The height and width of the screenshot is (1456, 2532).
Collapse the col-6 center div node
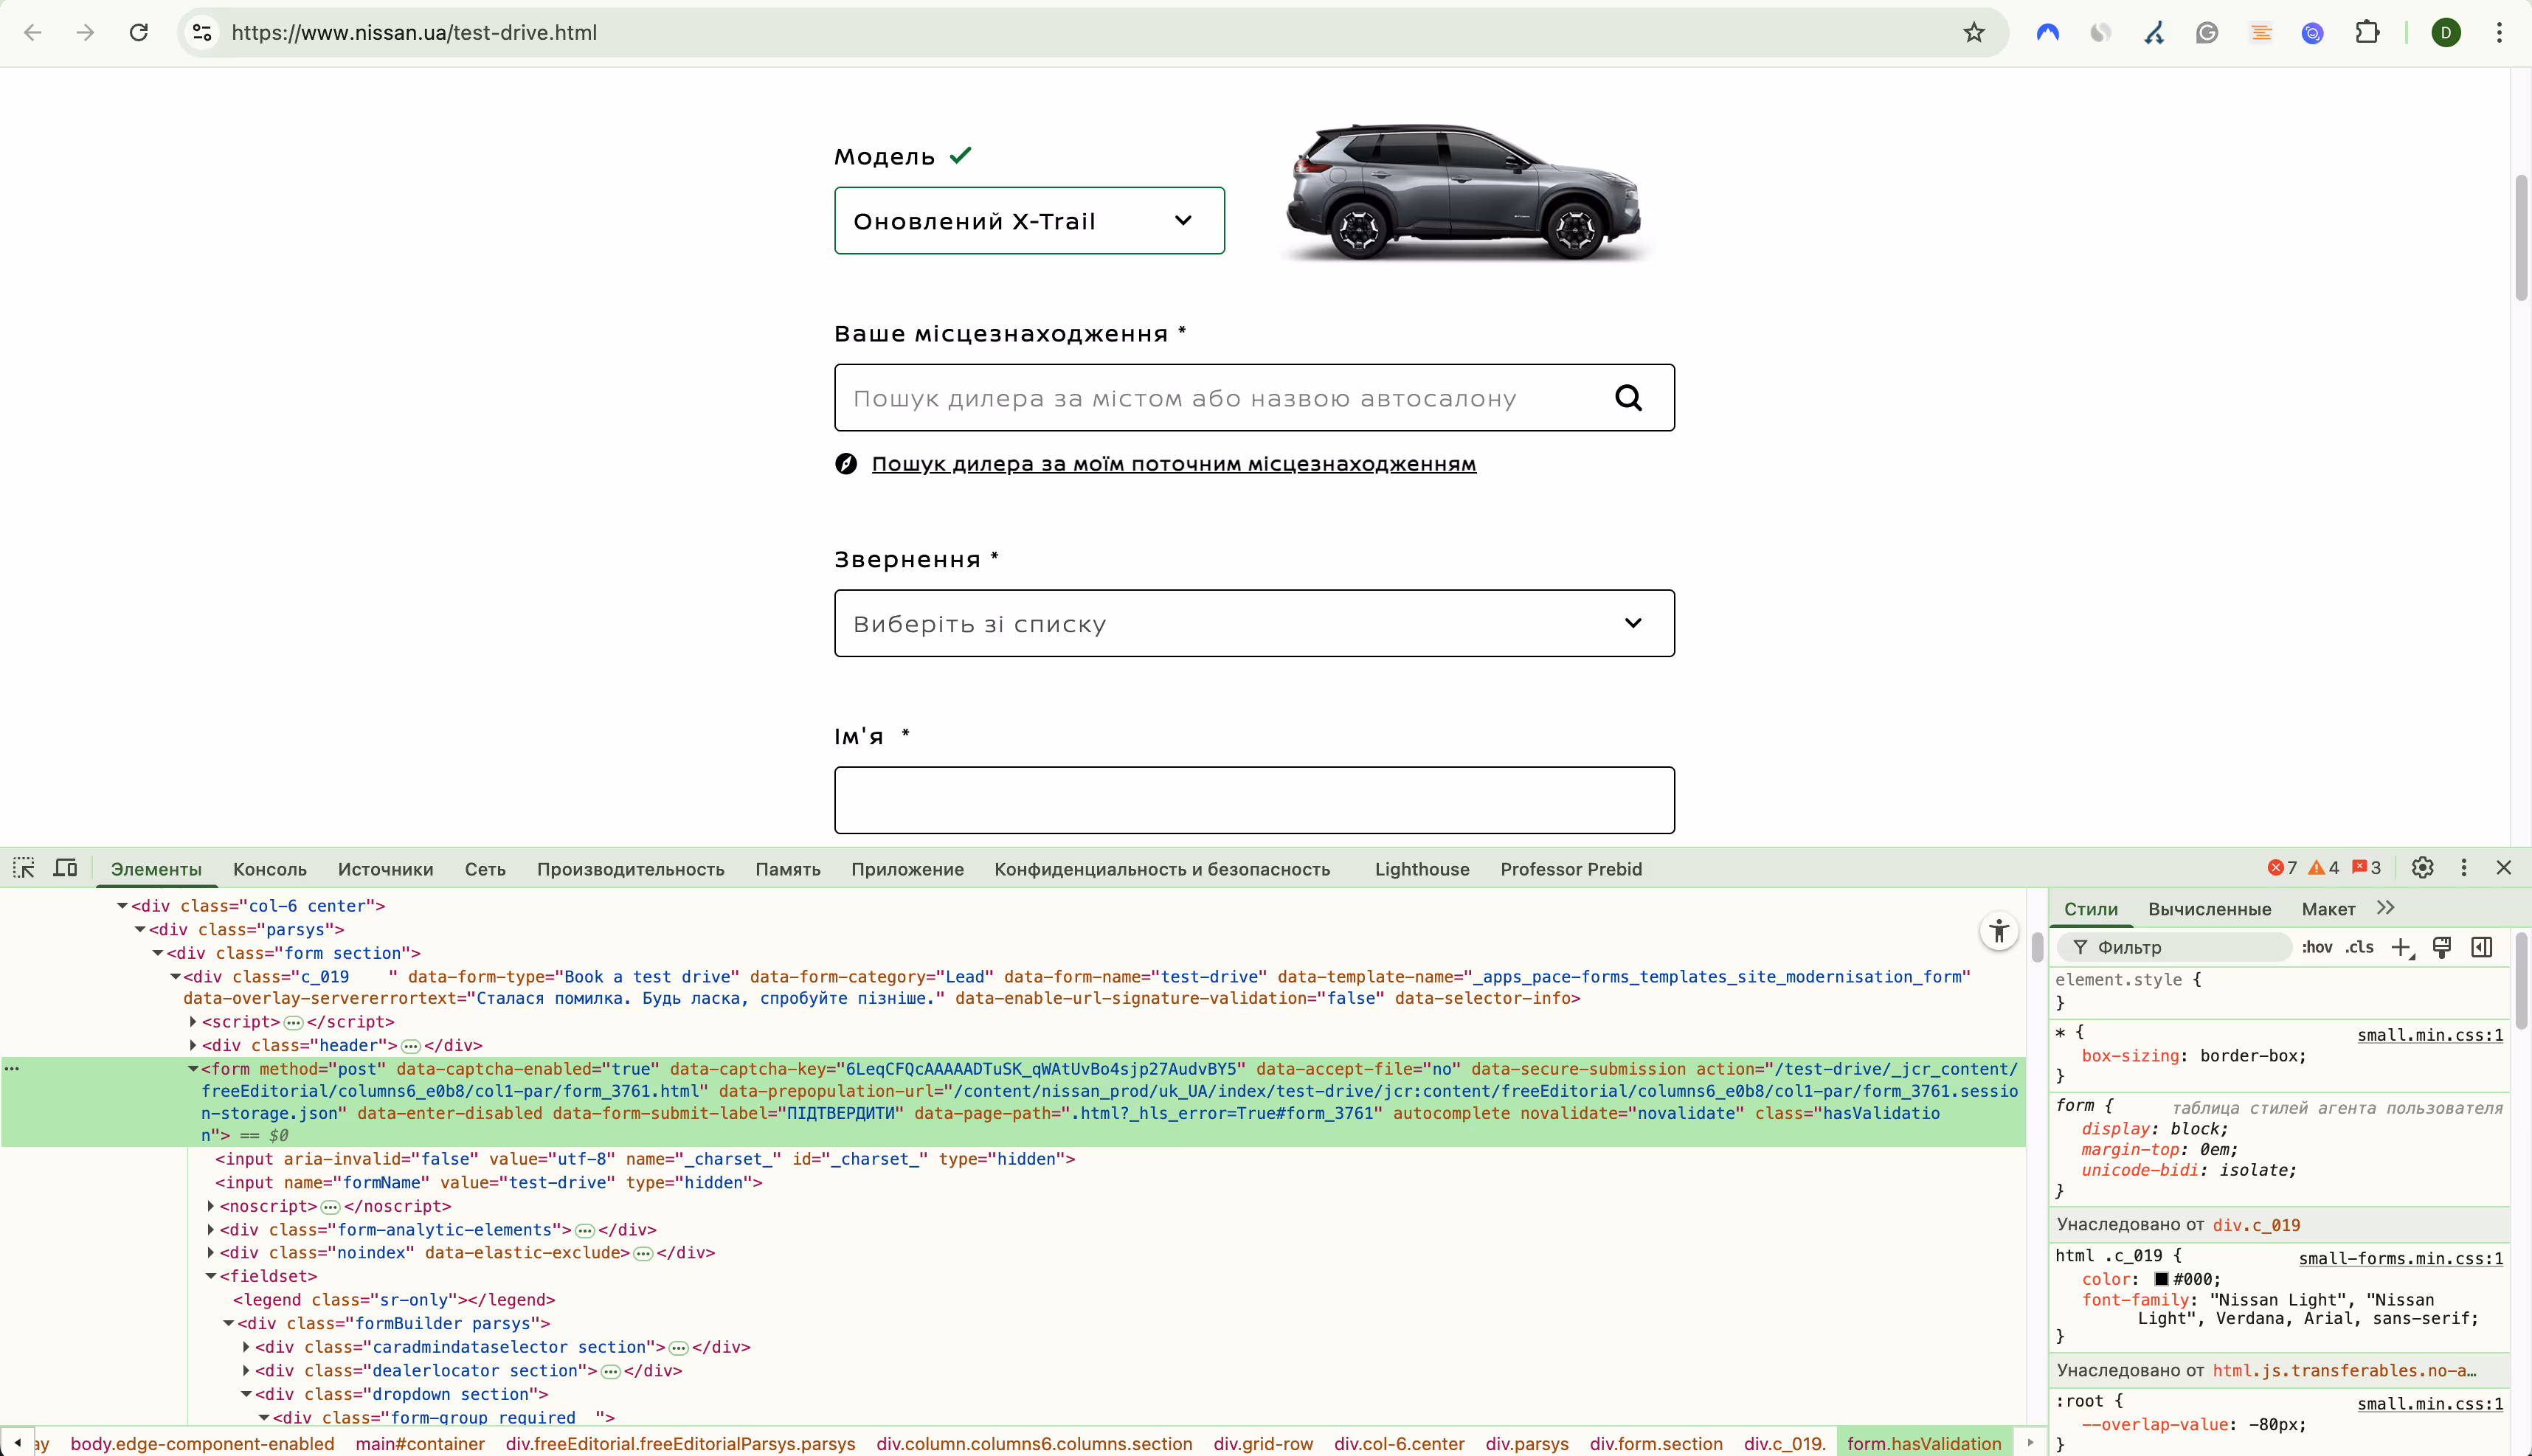pyautogui.click(x=122, y=906)
